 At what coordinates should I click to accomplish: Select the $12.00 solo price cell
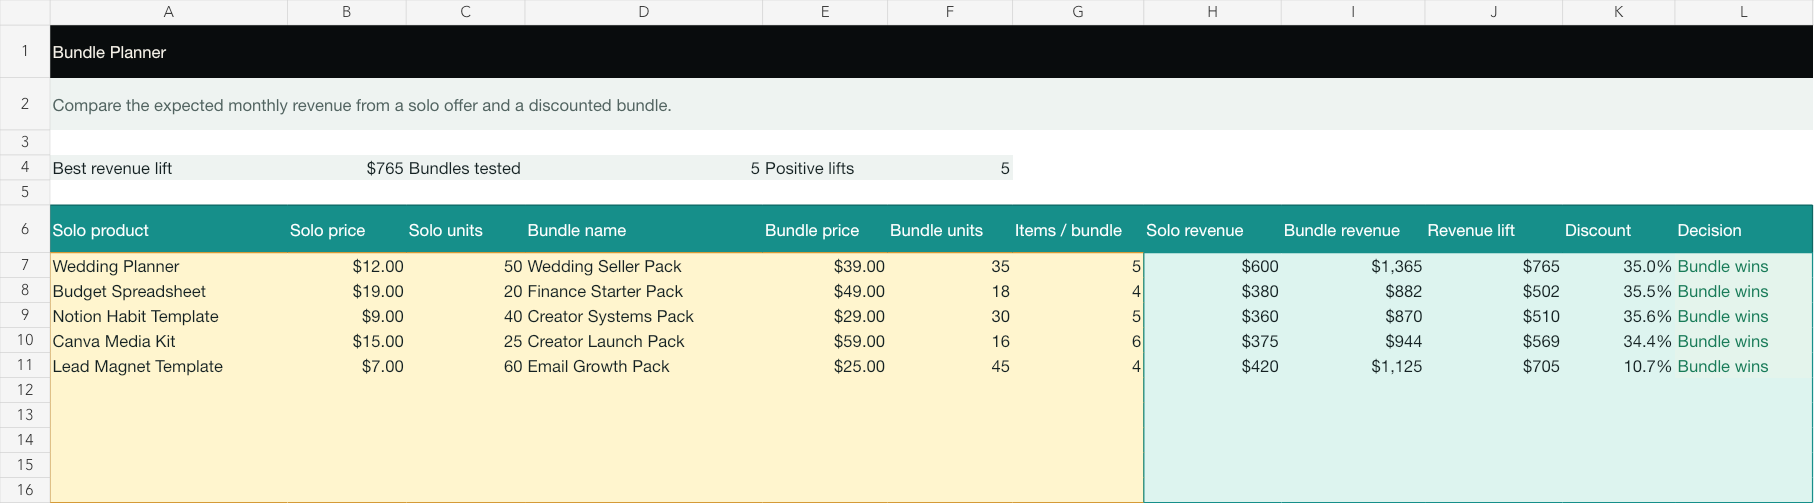pyautogui.click(x=347, y=266)
